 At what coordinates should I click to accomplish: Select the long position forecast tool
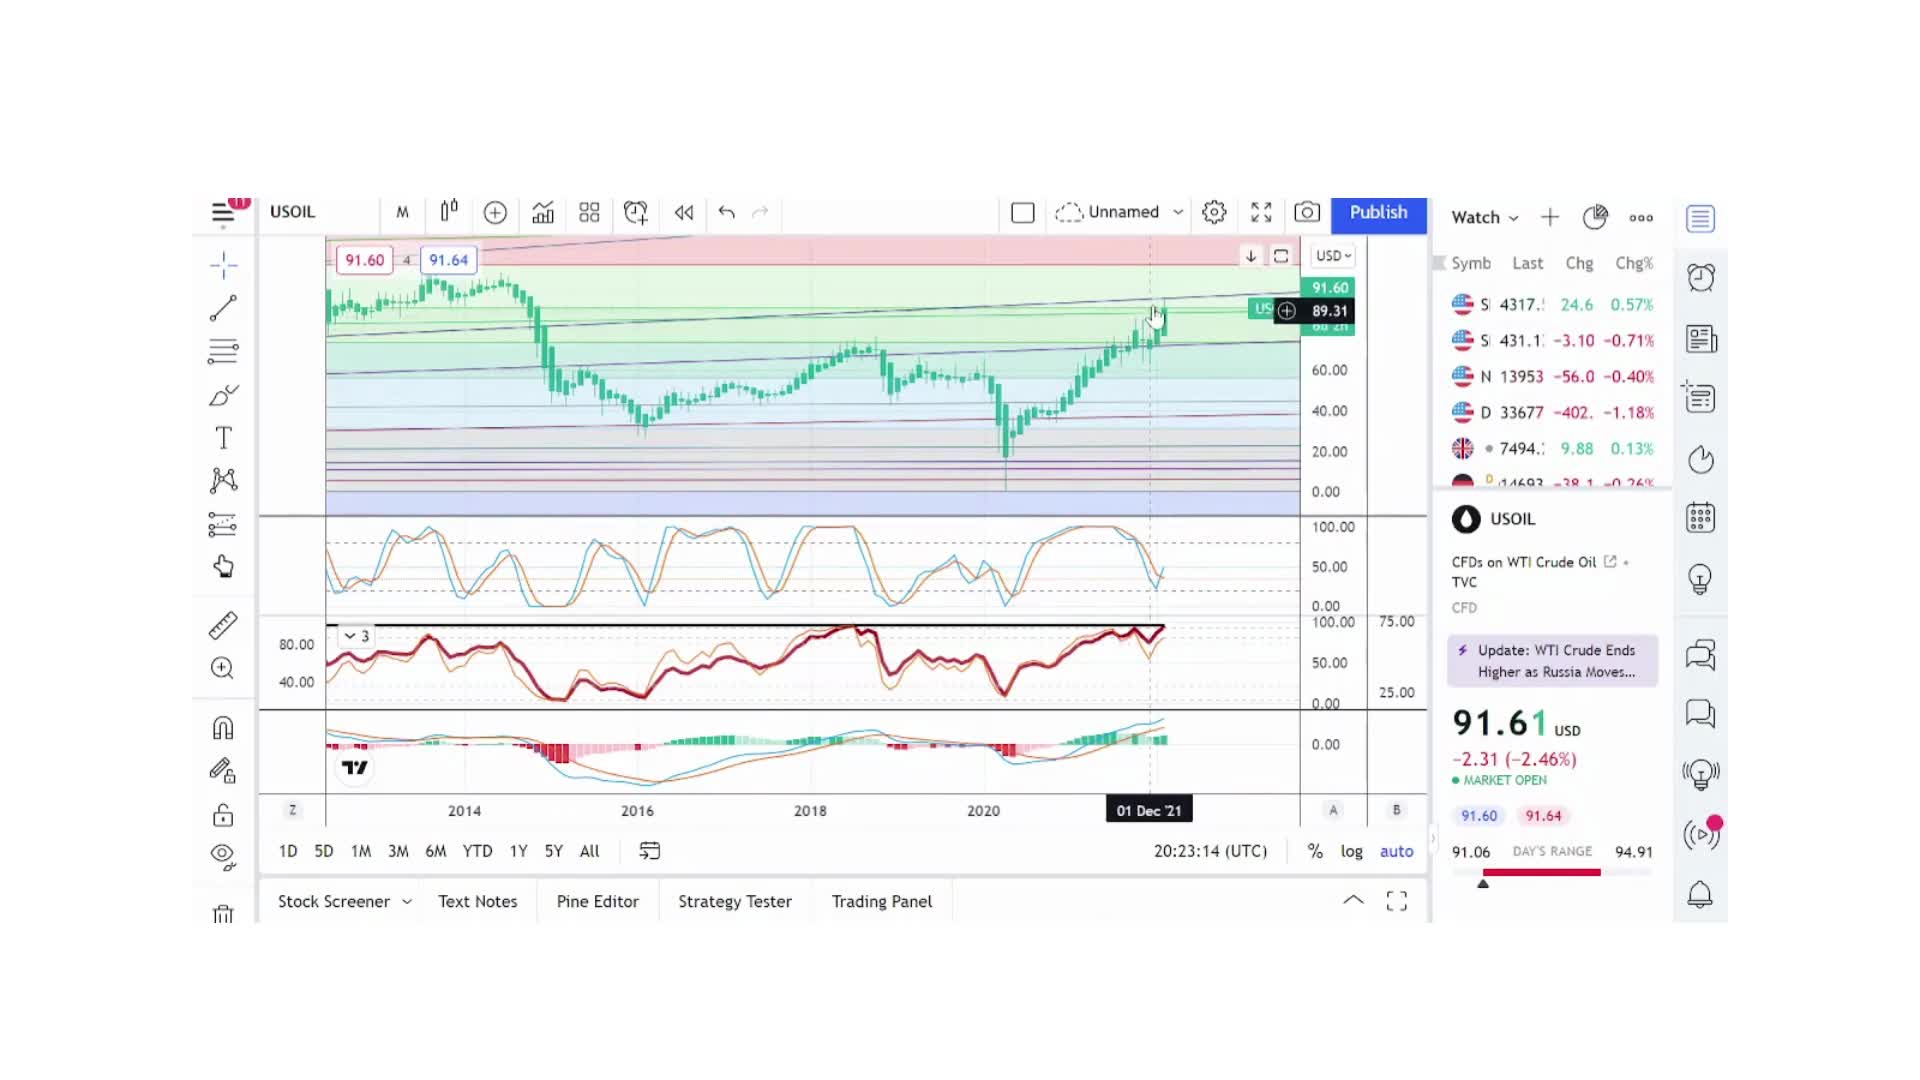(x=222, y=524)
